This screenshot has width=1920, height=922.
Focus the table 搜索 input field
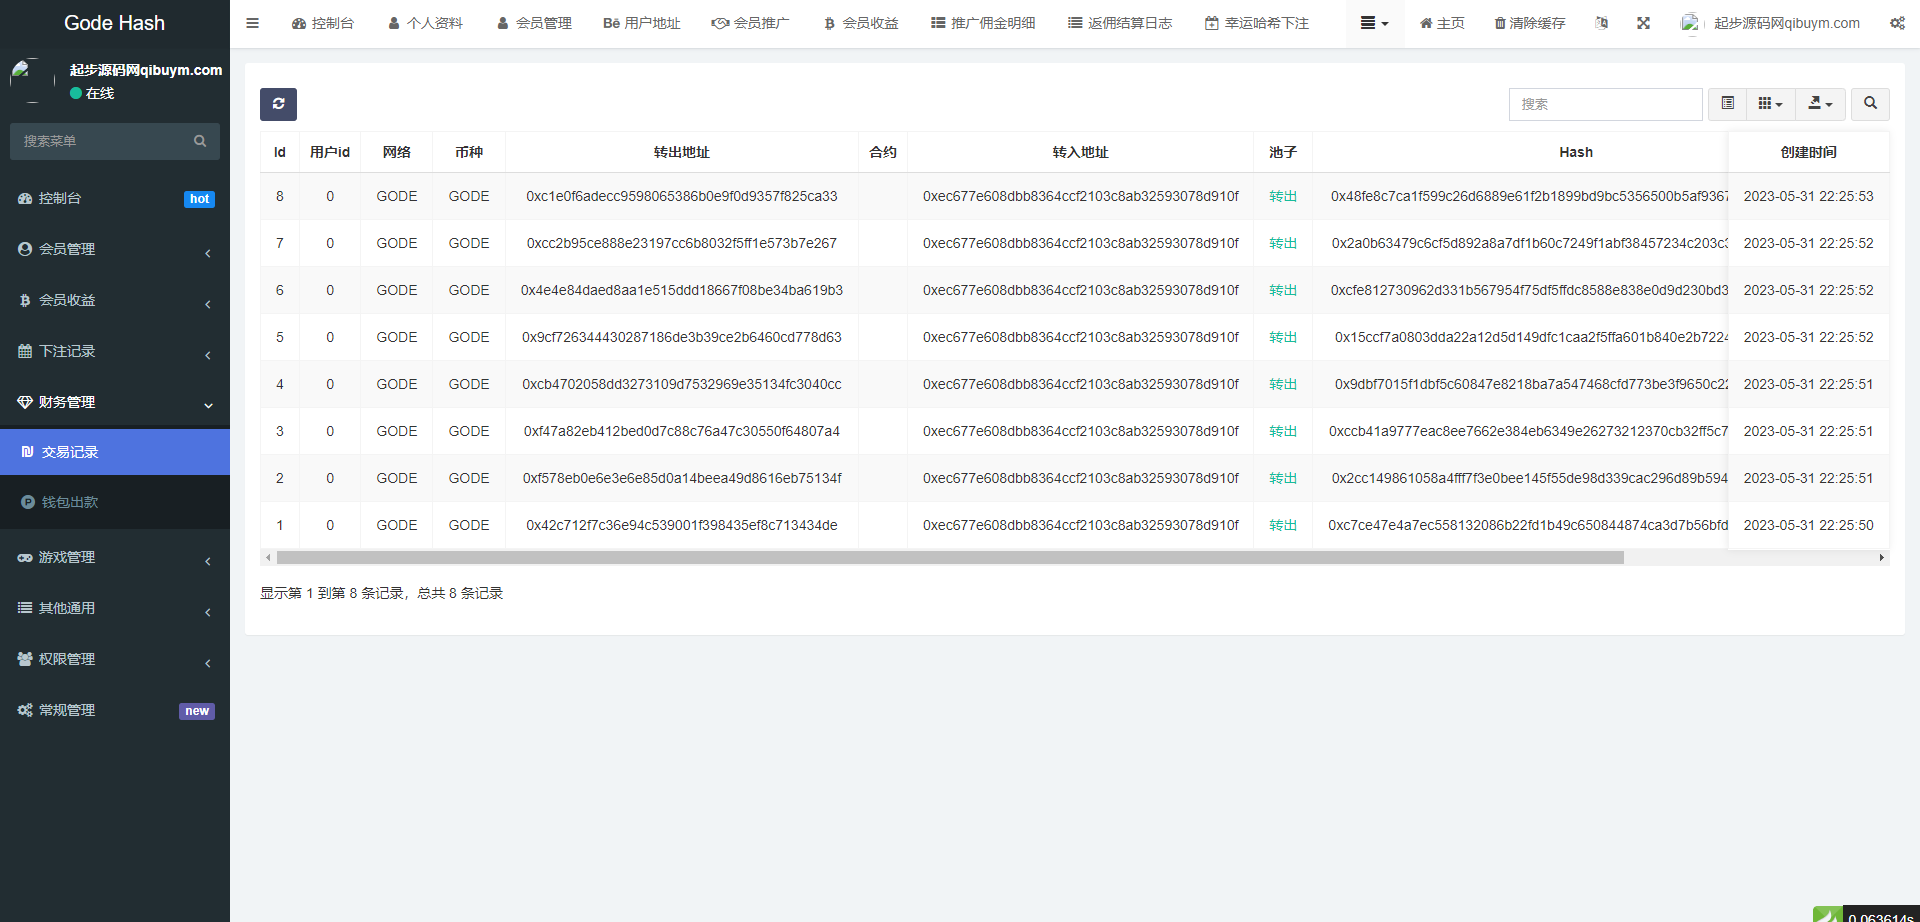pyautogui.click(x=1605, y=104)
